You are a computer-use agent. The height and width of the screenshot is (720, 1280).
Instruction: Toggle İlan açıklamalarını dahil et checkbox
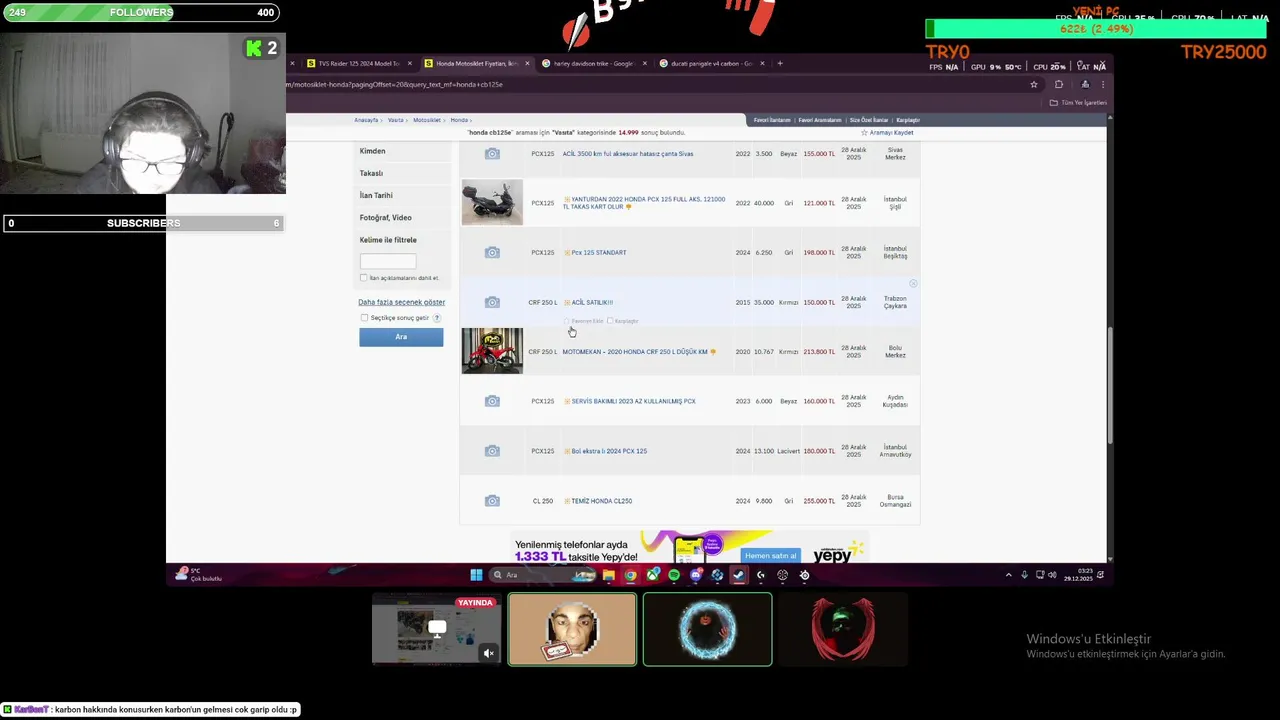(x=363, y=278)
